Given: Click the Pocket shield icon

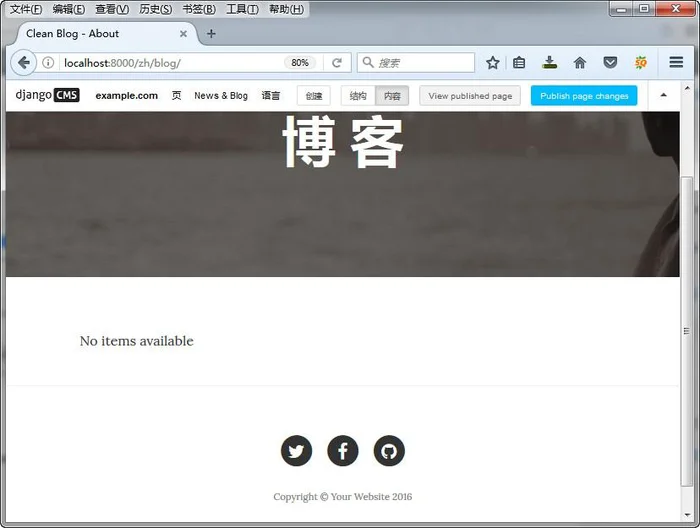Looking at the screenshot, I should point(610,62).
